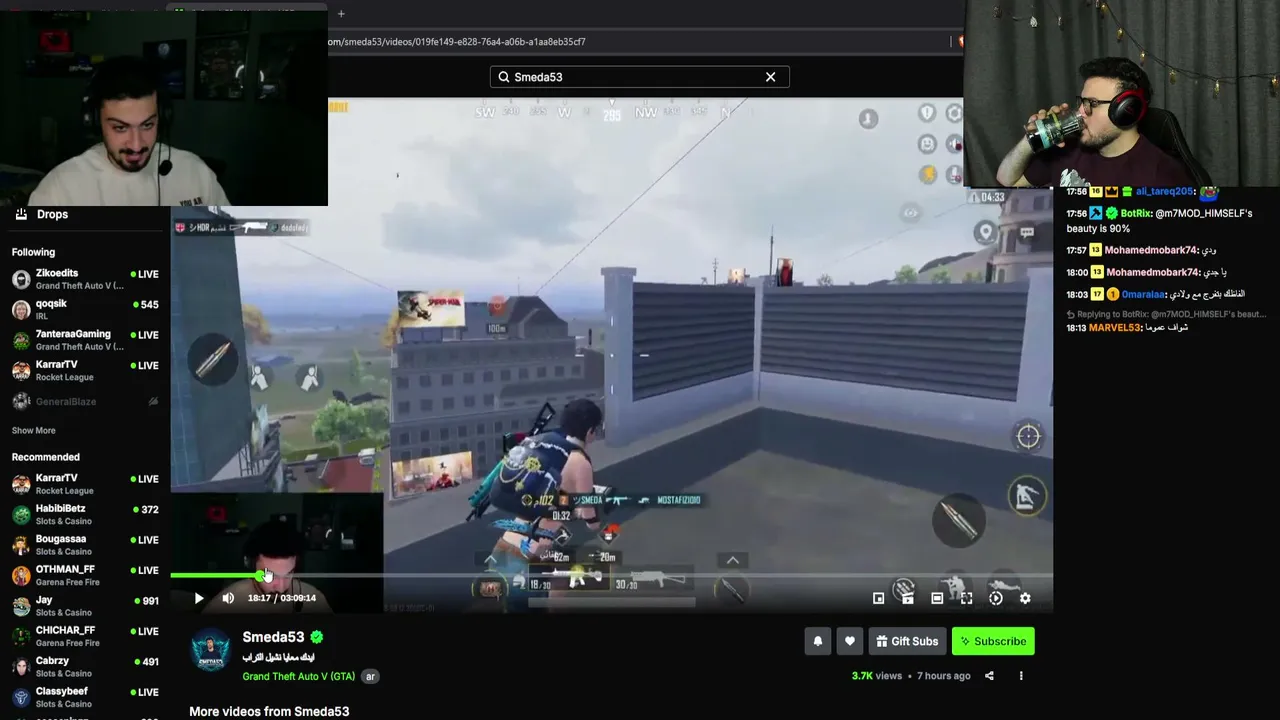Open Zikoedits channel from Following
The image size is (1280, 720).
[x=85, y=279]
